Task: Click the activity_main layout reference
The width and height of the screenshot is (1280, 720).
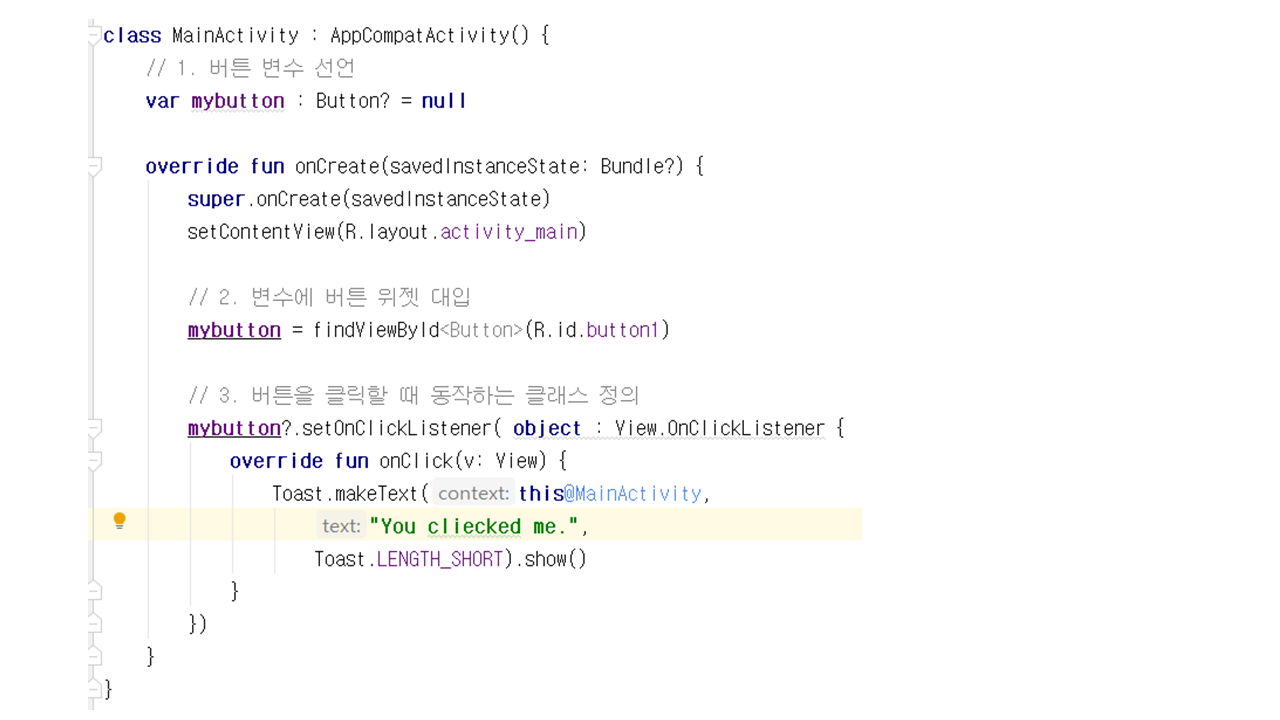Action: [509, 232]
